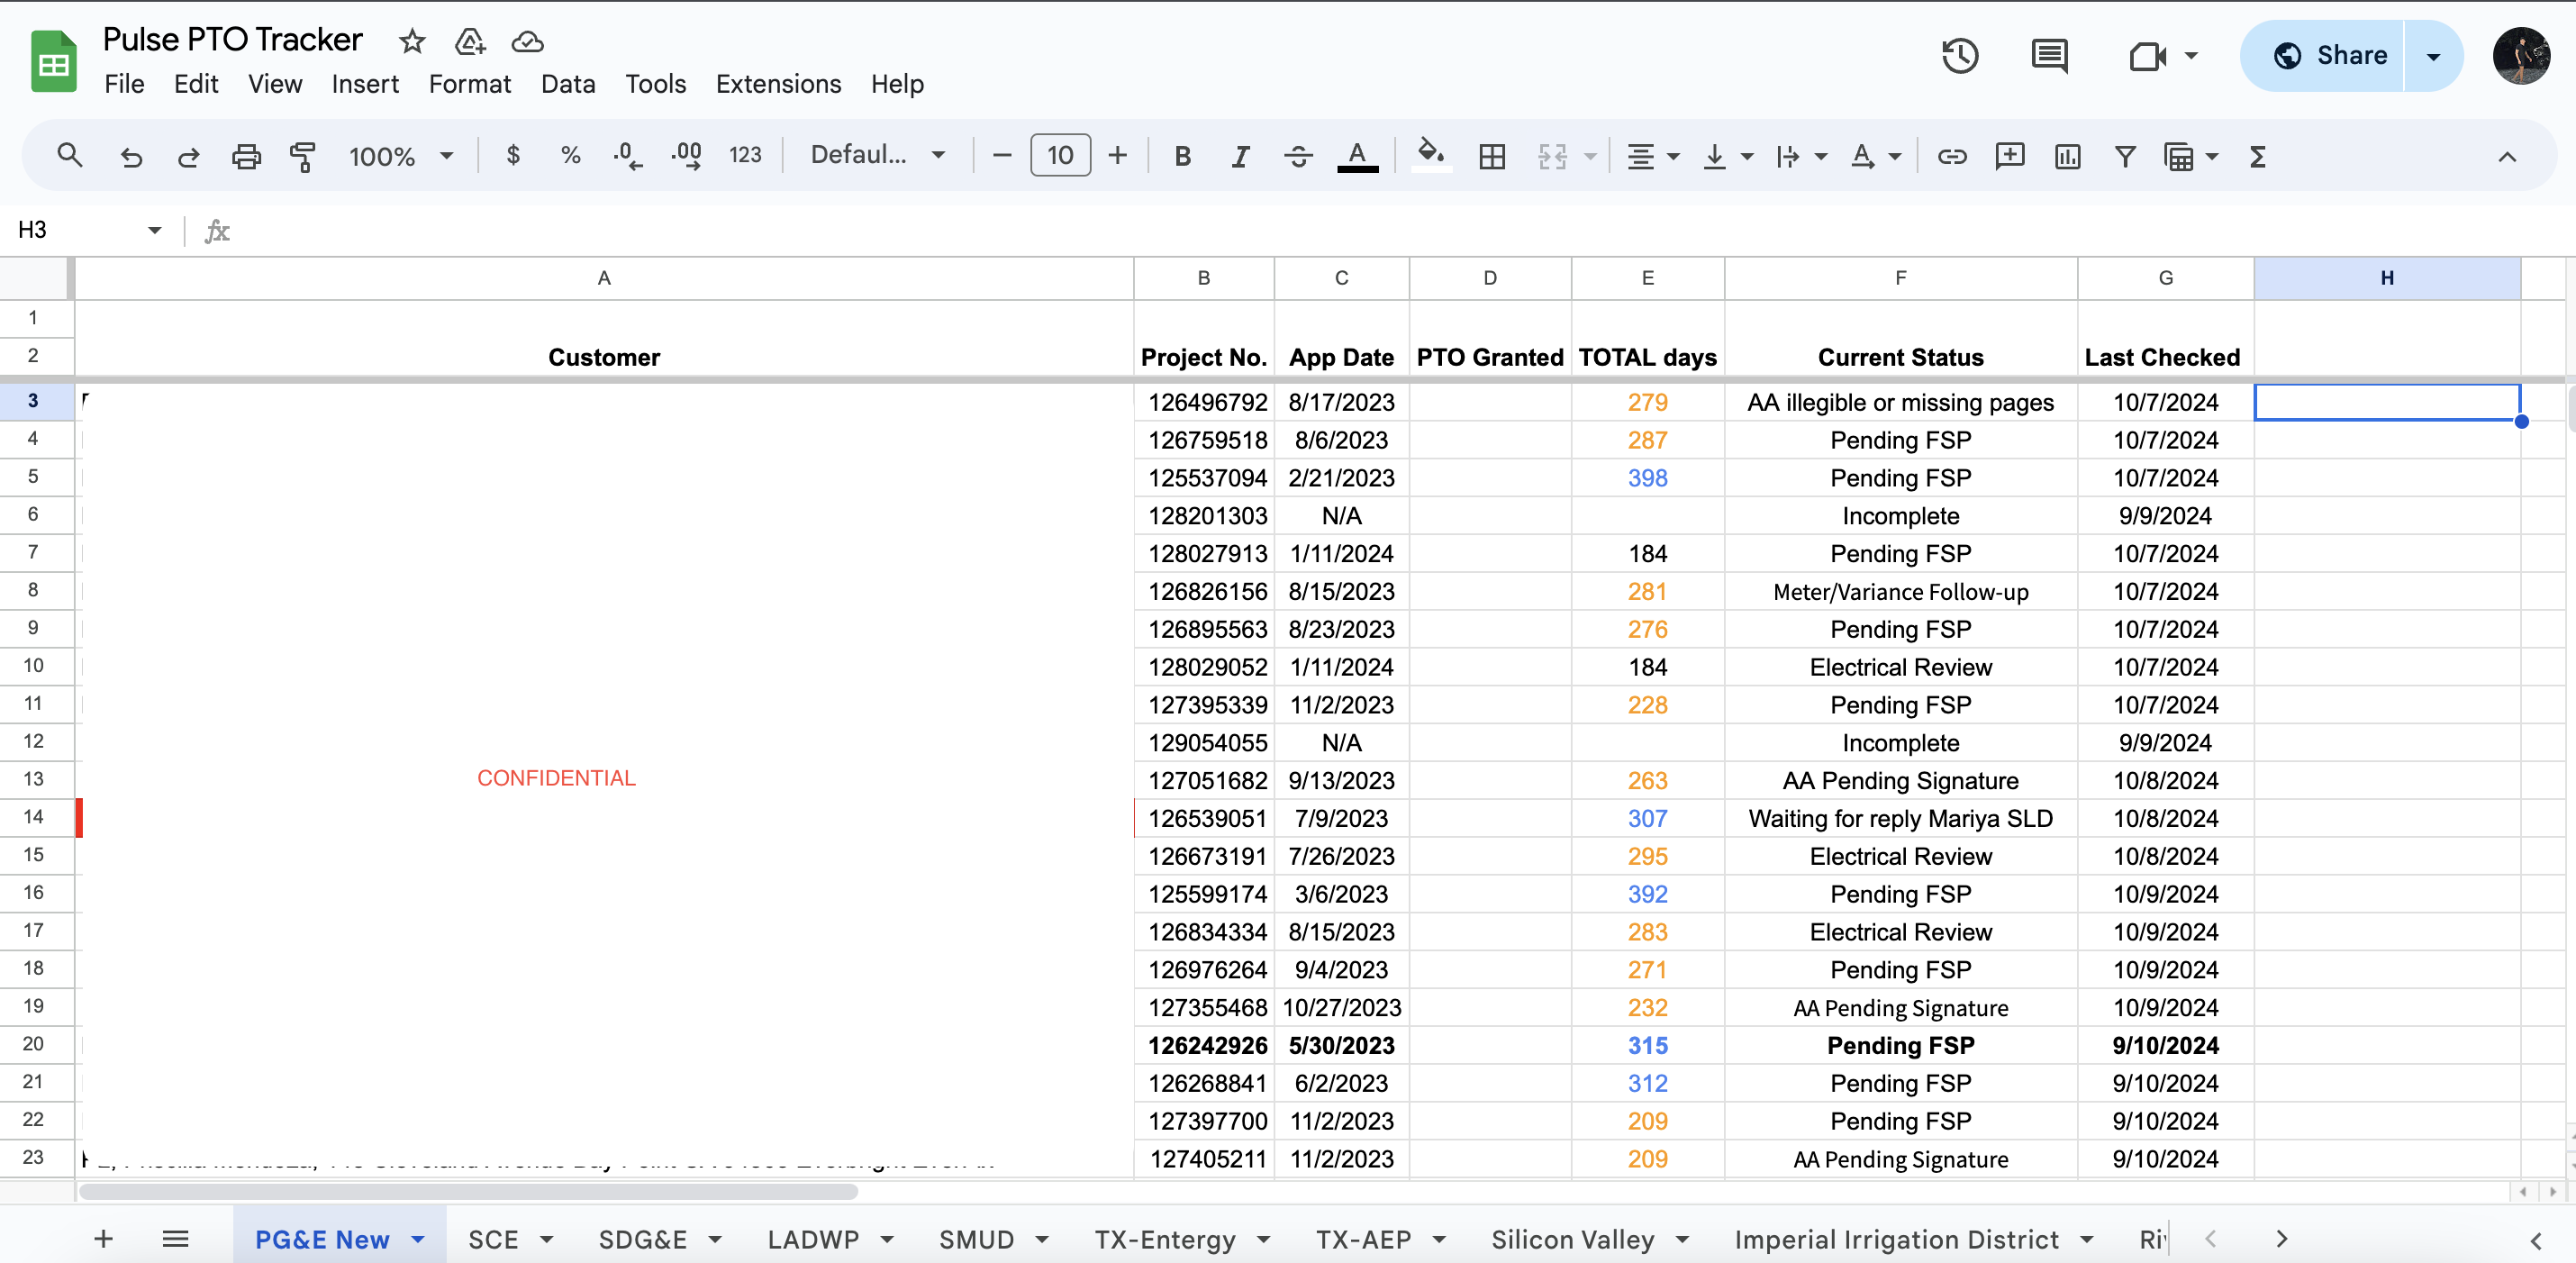The height and width of the screenshot is (1263, 2576).
Task: Select column F header
Action: tap(1900, 278)
